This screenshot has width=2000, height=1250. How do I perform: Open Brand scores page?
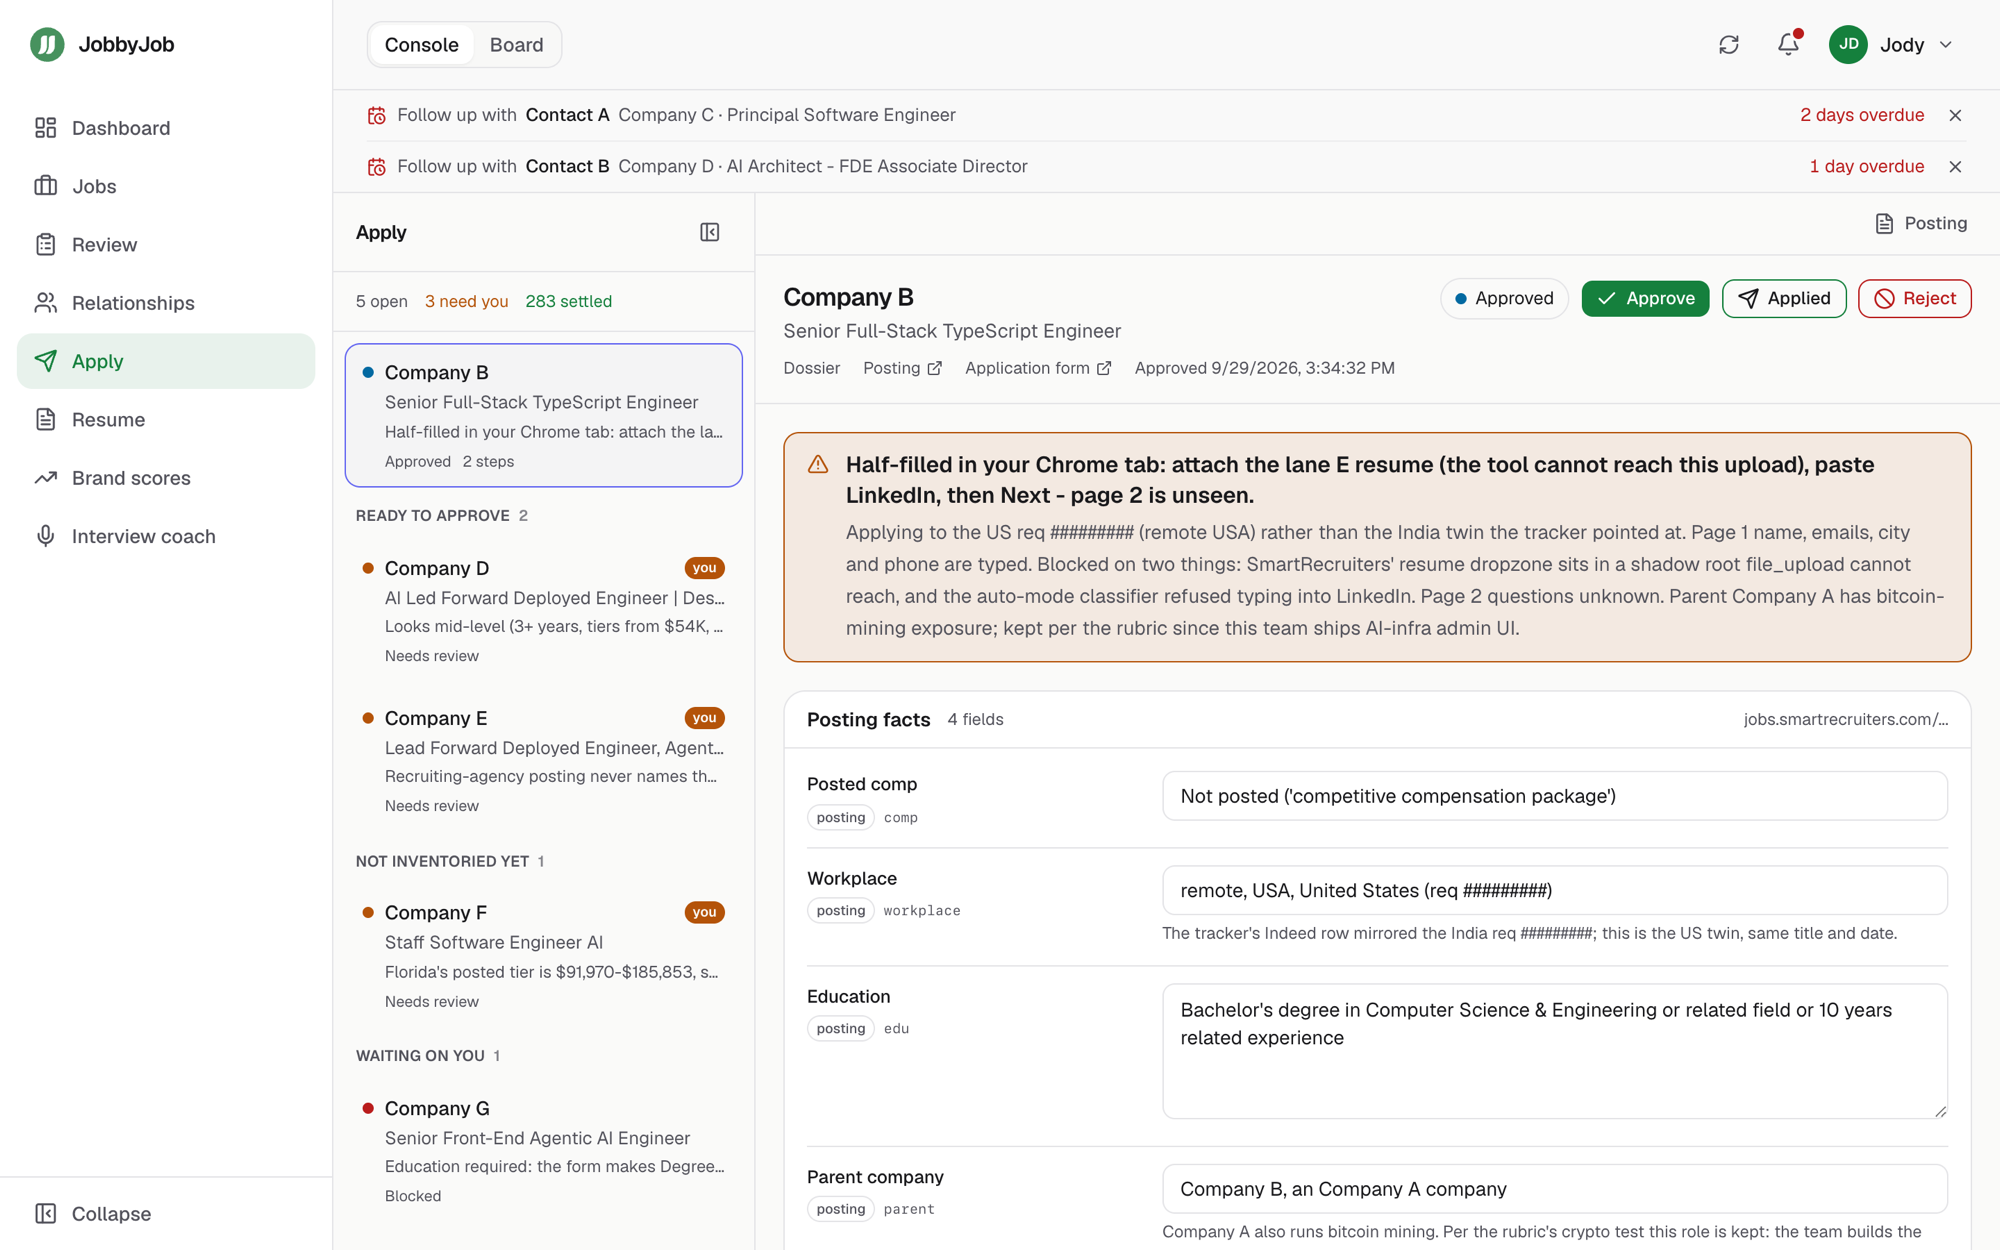(166, 478)
